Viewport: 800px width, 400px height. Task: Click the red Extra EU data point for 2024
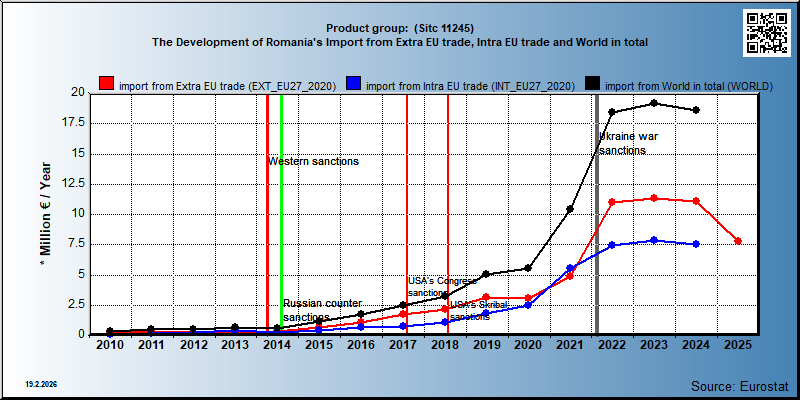tap(696, 201)
